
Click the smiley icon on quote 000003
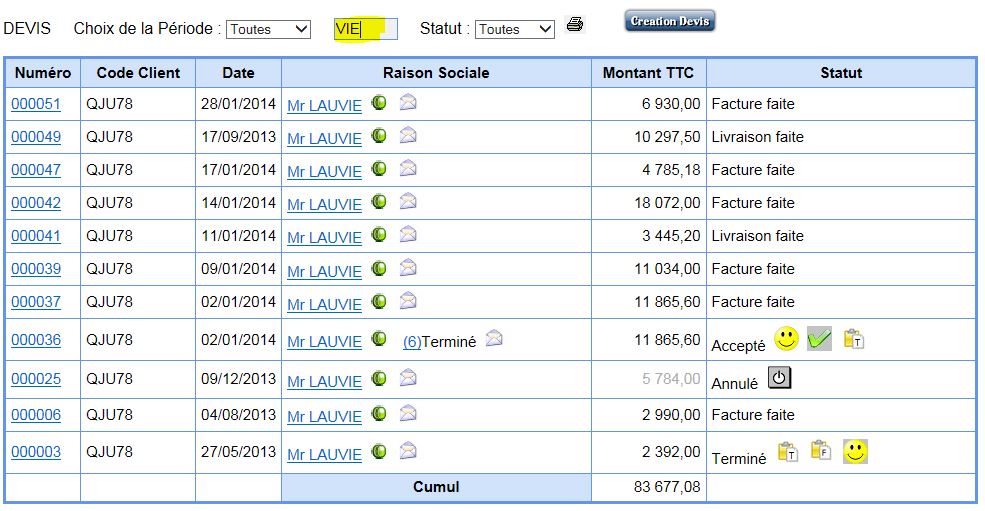[x=854, y=452]
